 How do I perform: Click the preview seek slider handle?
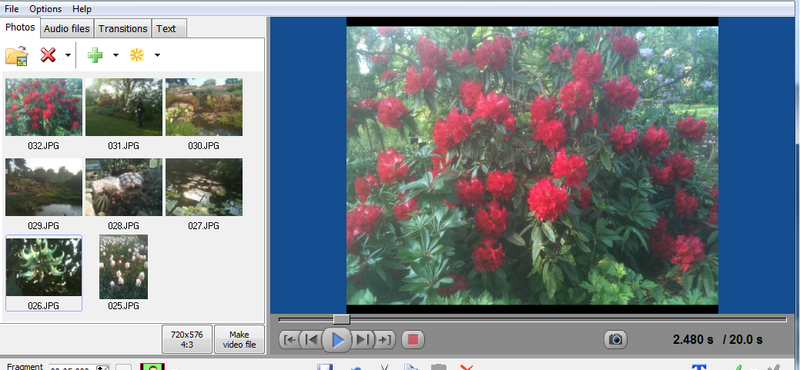coord(341,319)
